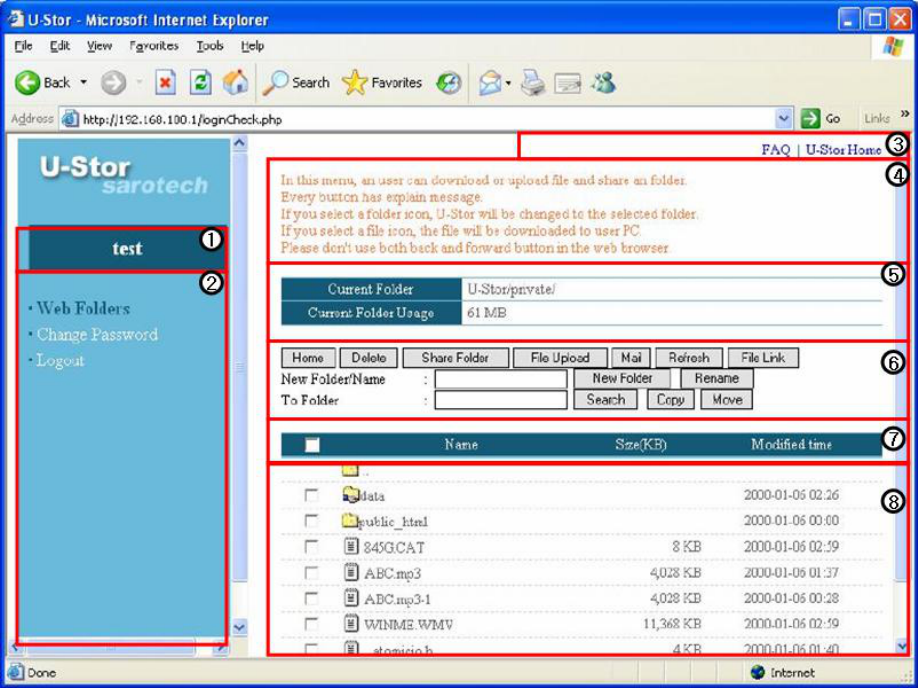Expand the address bar dropdown
Viewport: 918px width, 688px height.
coord(784,119)
